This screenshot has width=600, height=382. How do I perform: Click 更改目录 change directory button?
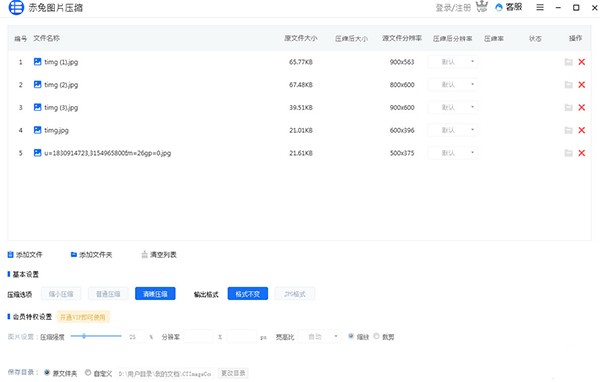coord(233,373)
